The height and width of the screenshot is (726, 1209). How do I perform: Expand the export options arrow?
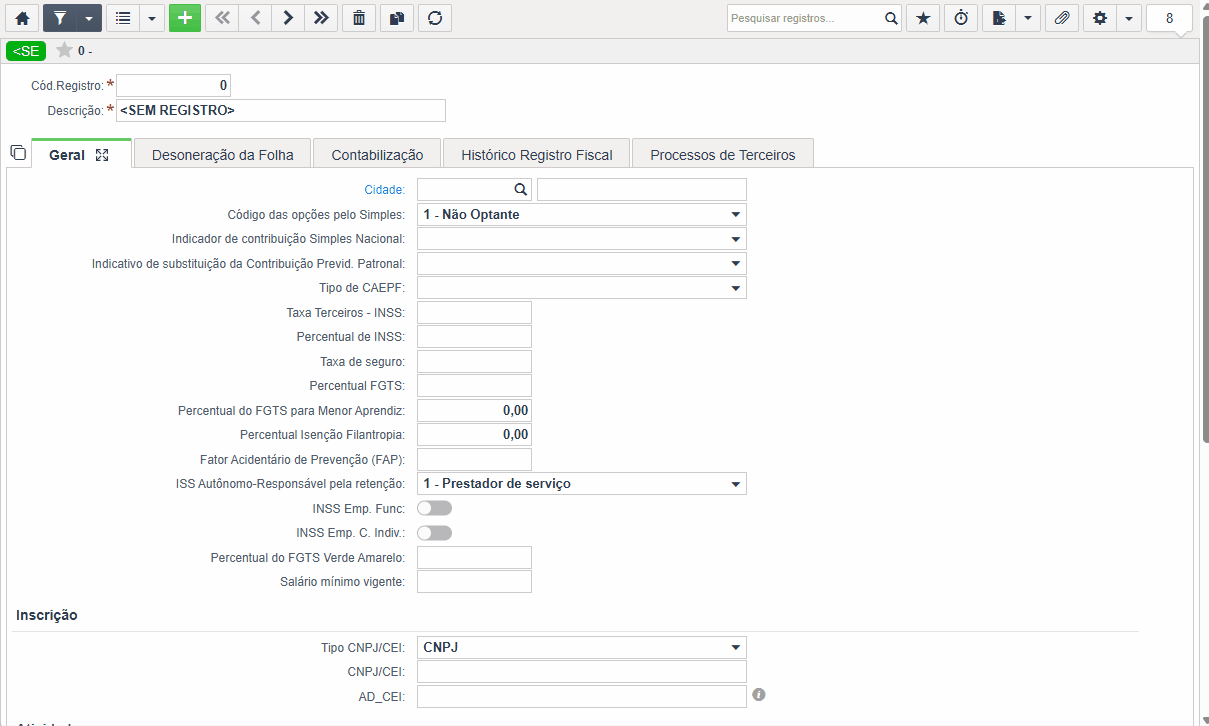click(1028, 18)
